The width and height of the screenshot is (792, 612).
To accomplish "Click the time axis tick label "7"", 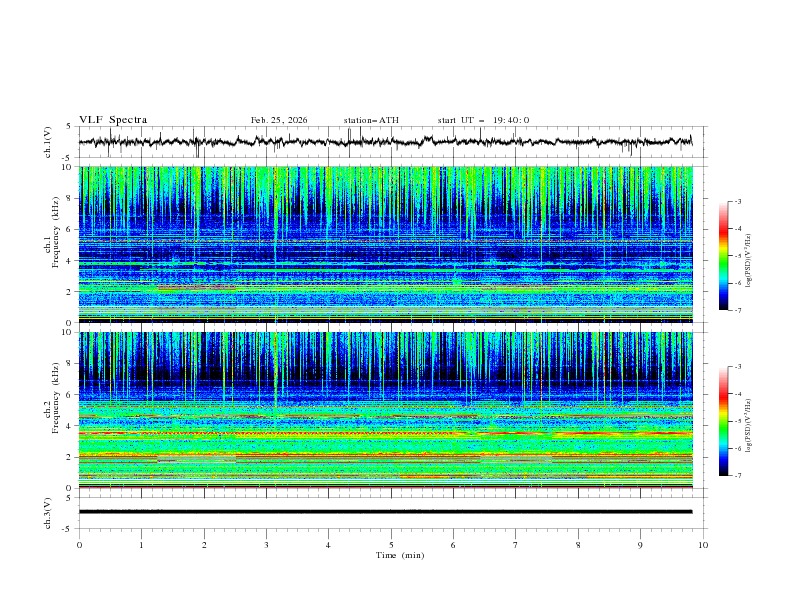I will click(x=516, y=545).
